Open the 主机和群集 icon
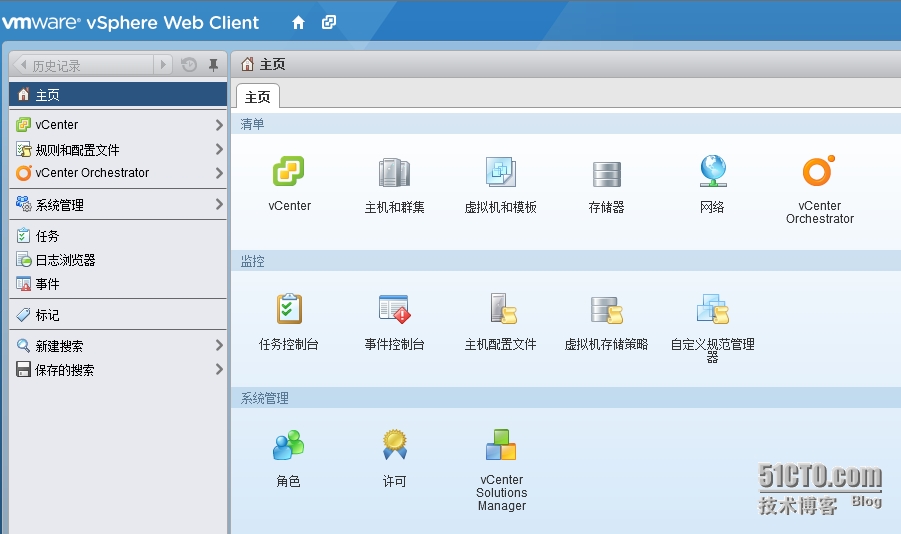 coord(394,172)
